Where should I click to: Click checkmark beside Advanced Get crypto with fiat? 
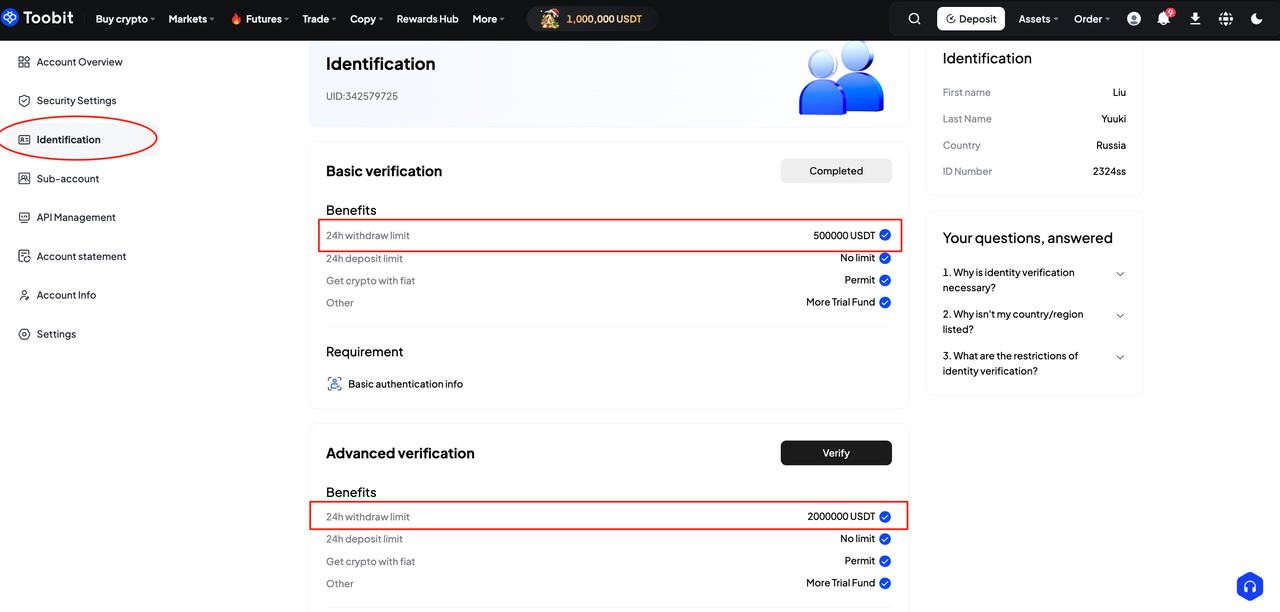click(x=885, y=561)
